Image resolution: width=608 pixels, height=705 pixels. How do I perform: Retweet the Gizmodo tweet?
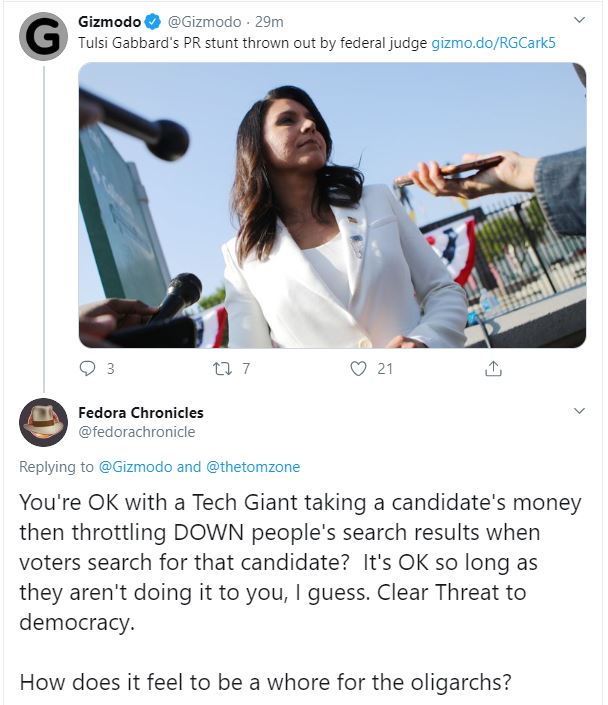pos(224,368)
